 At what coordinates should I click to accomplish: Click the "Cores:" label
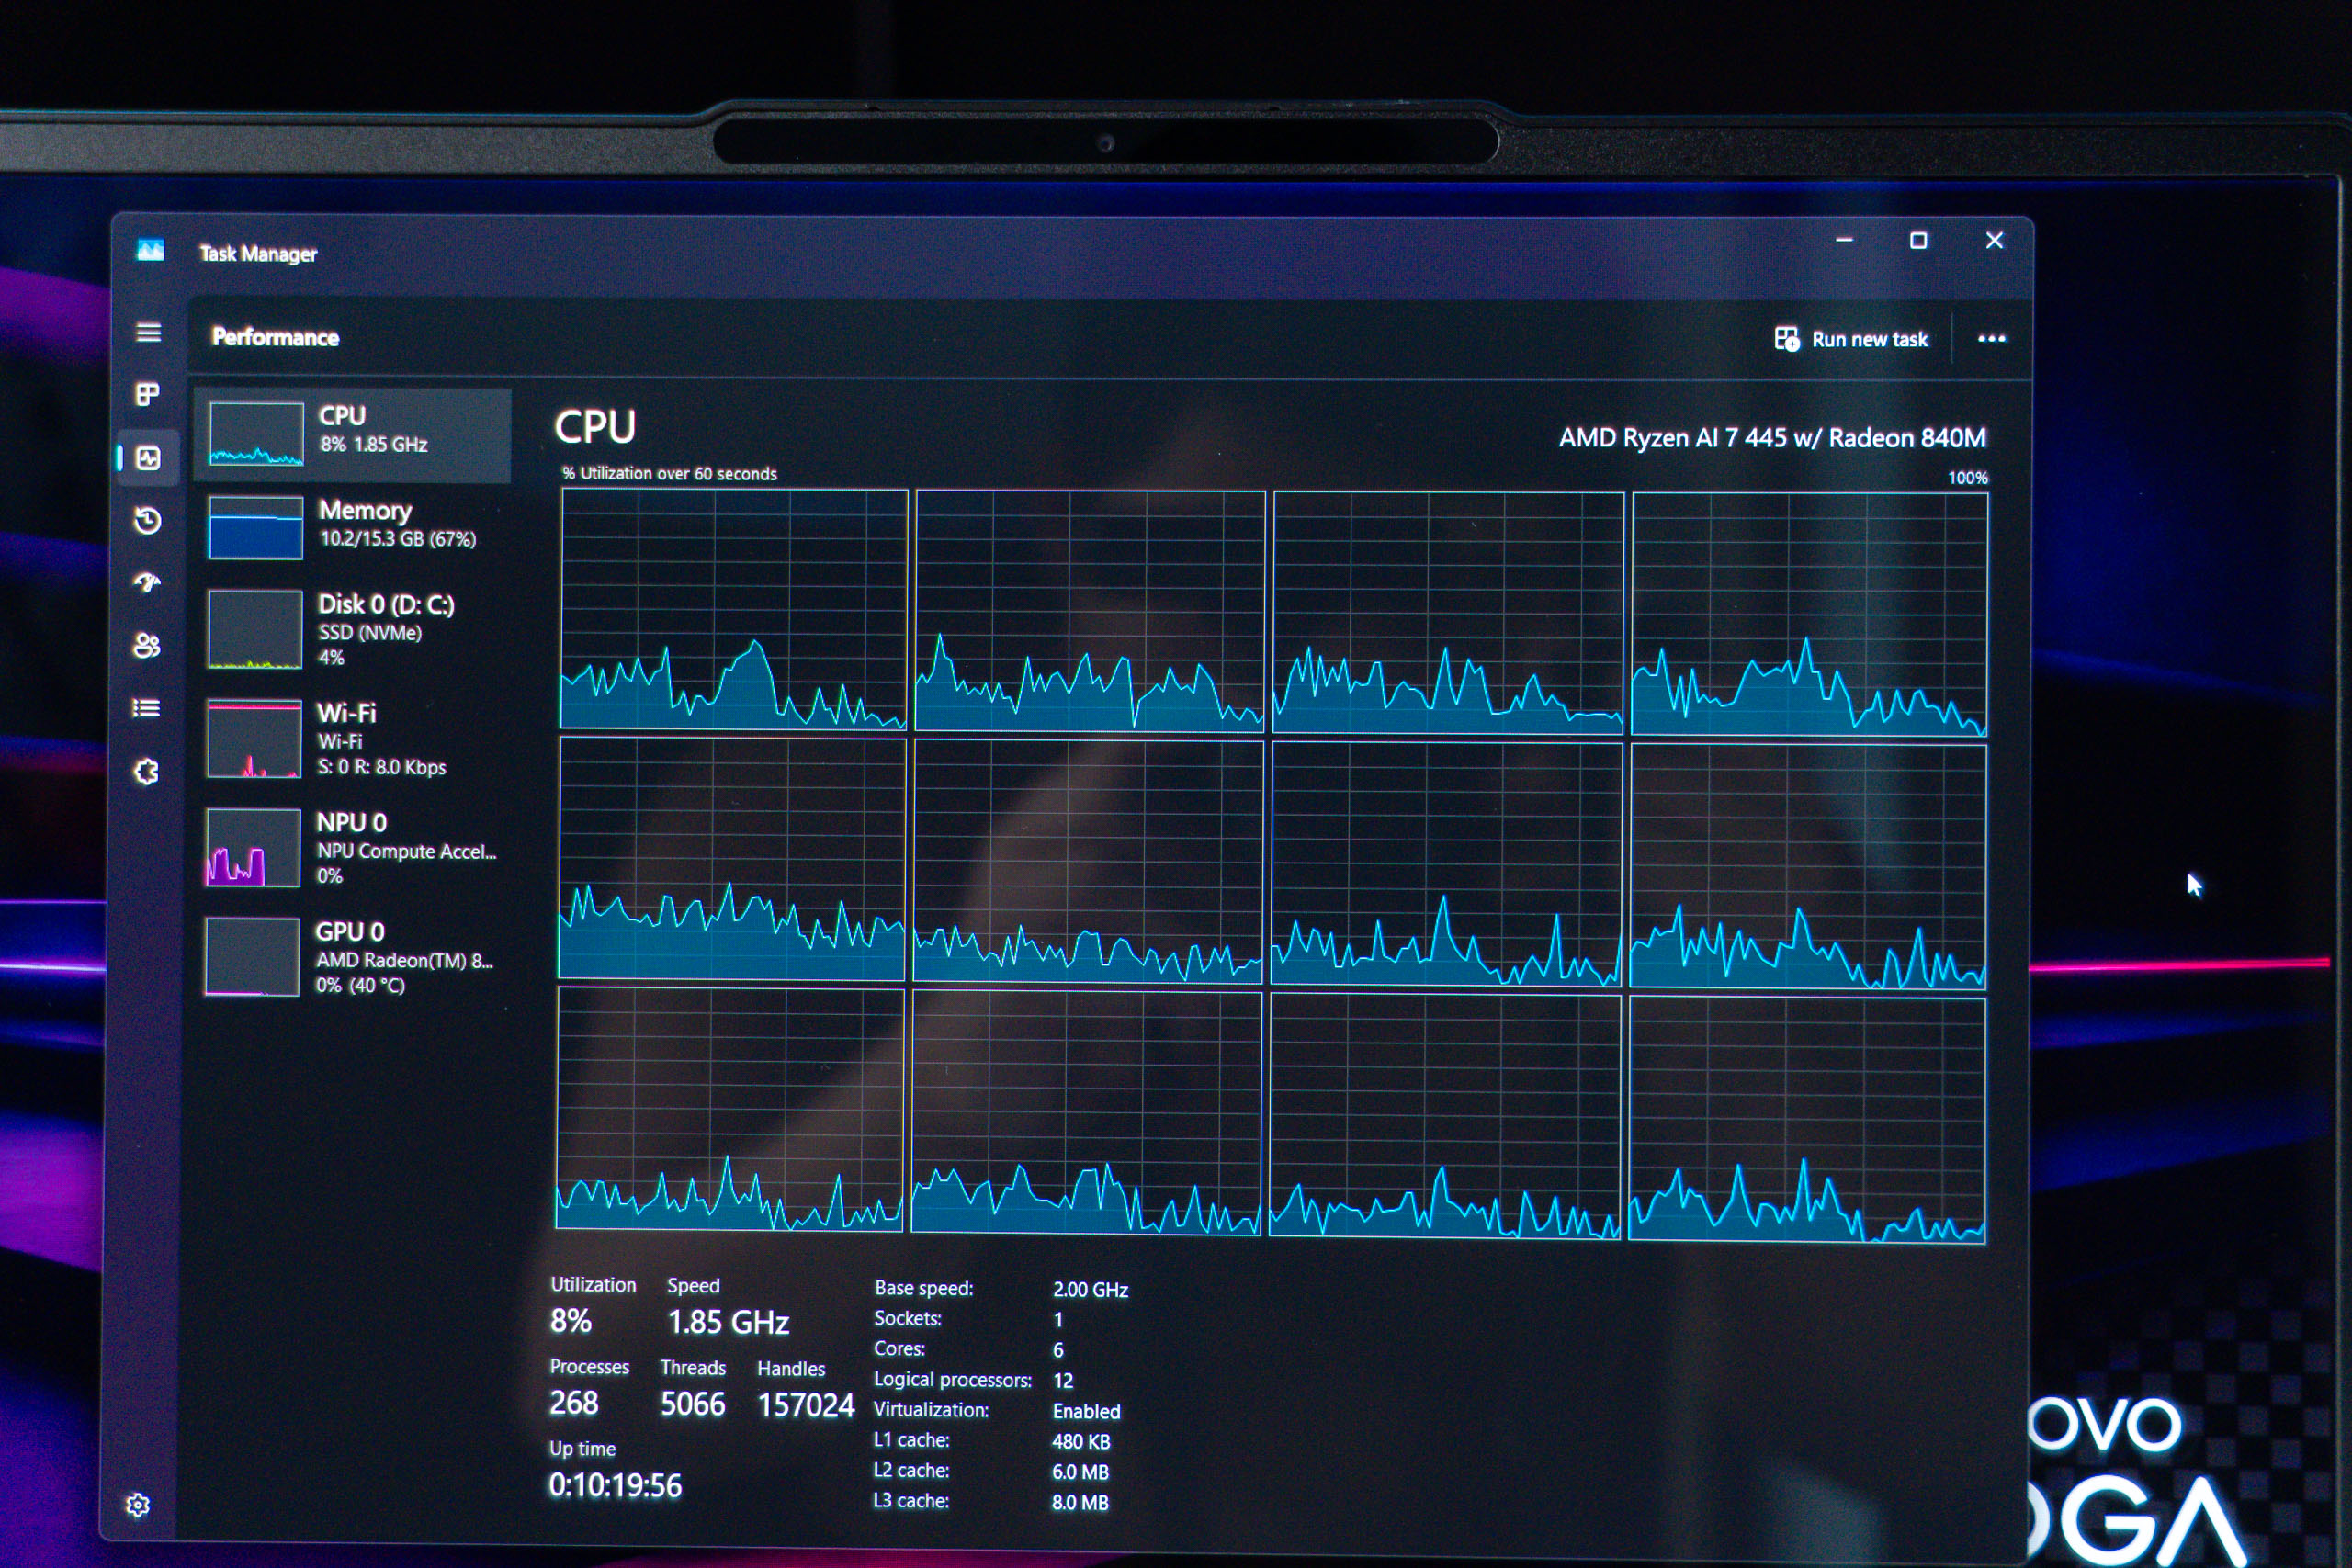click(899, 1349)
